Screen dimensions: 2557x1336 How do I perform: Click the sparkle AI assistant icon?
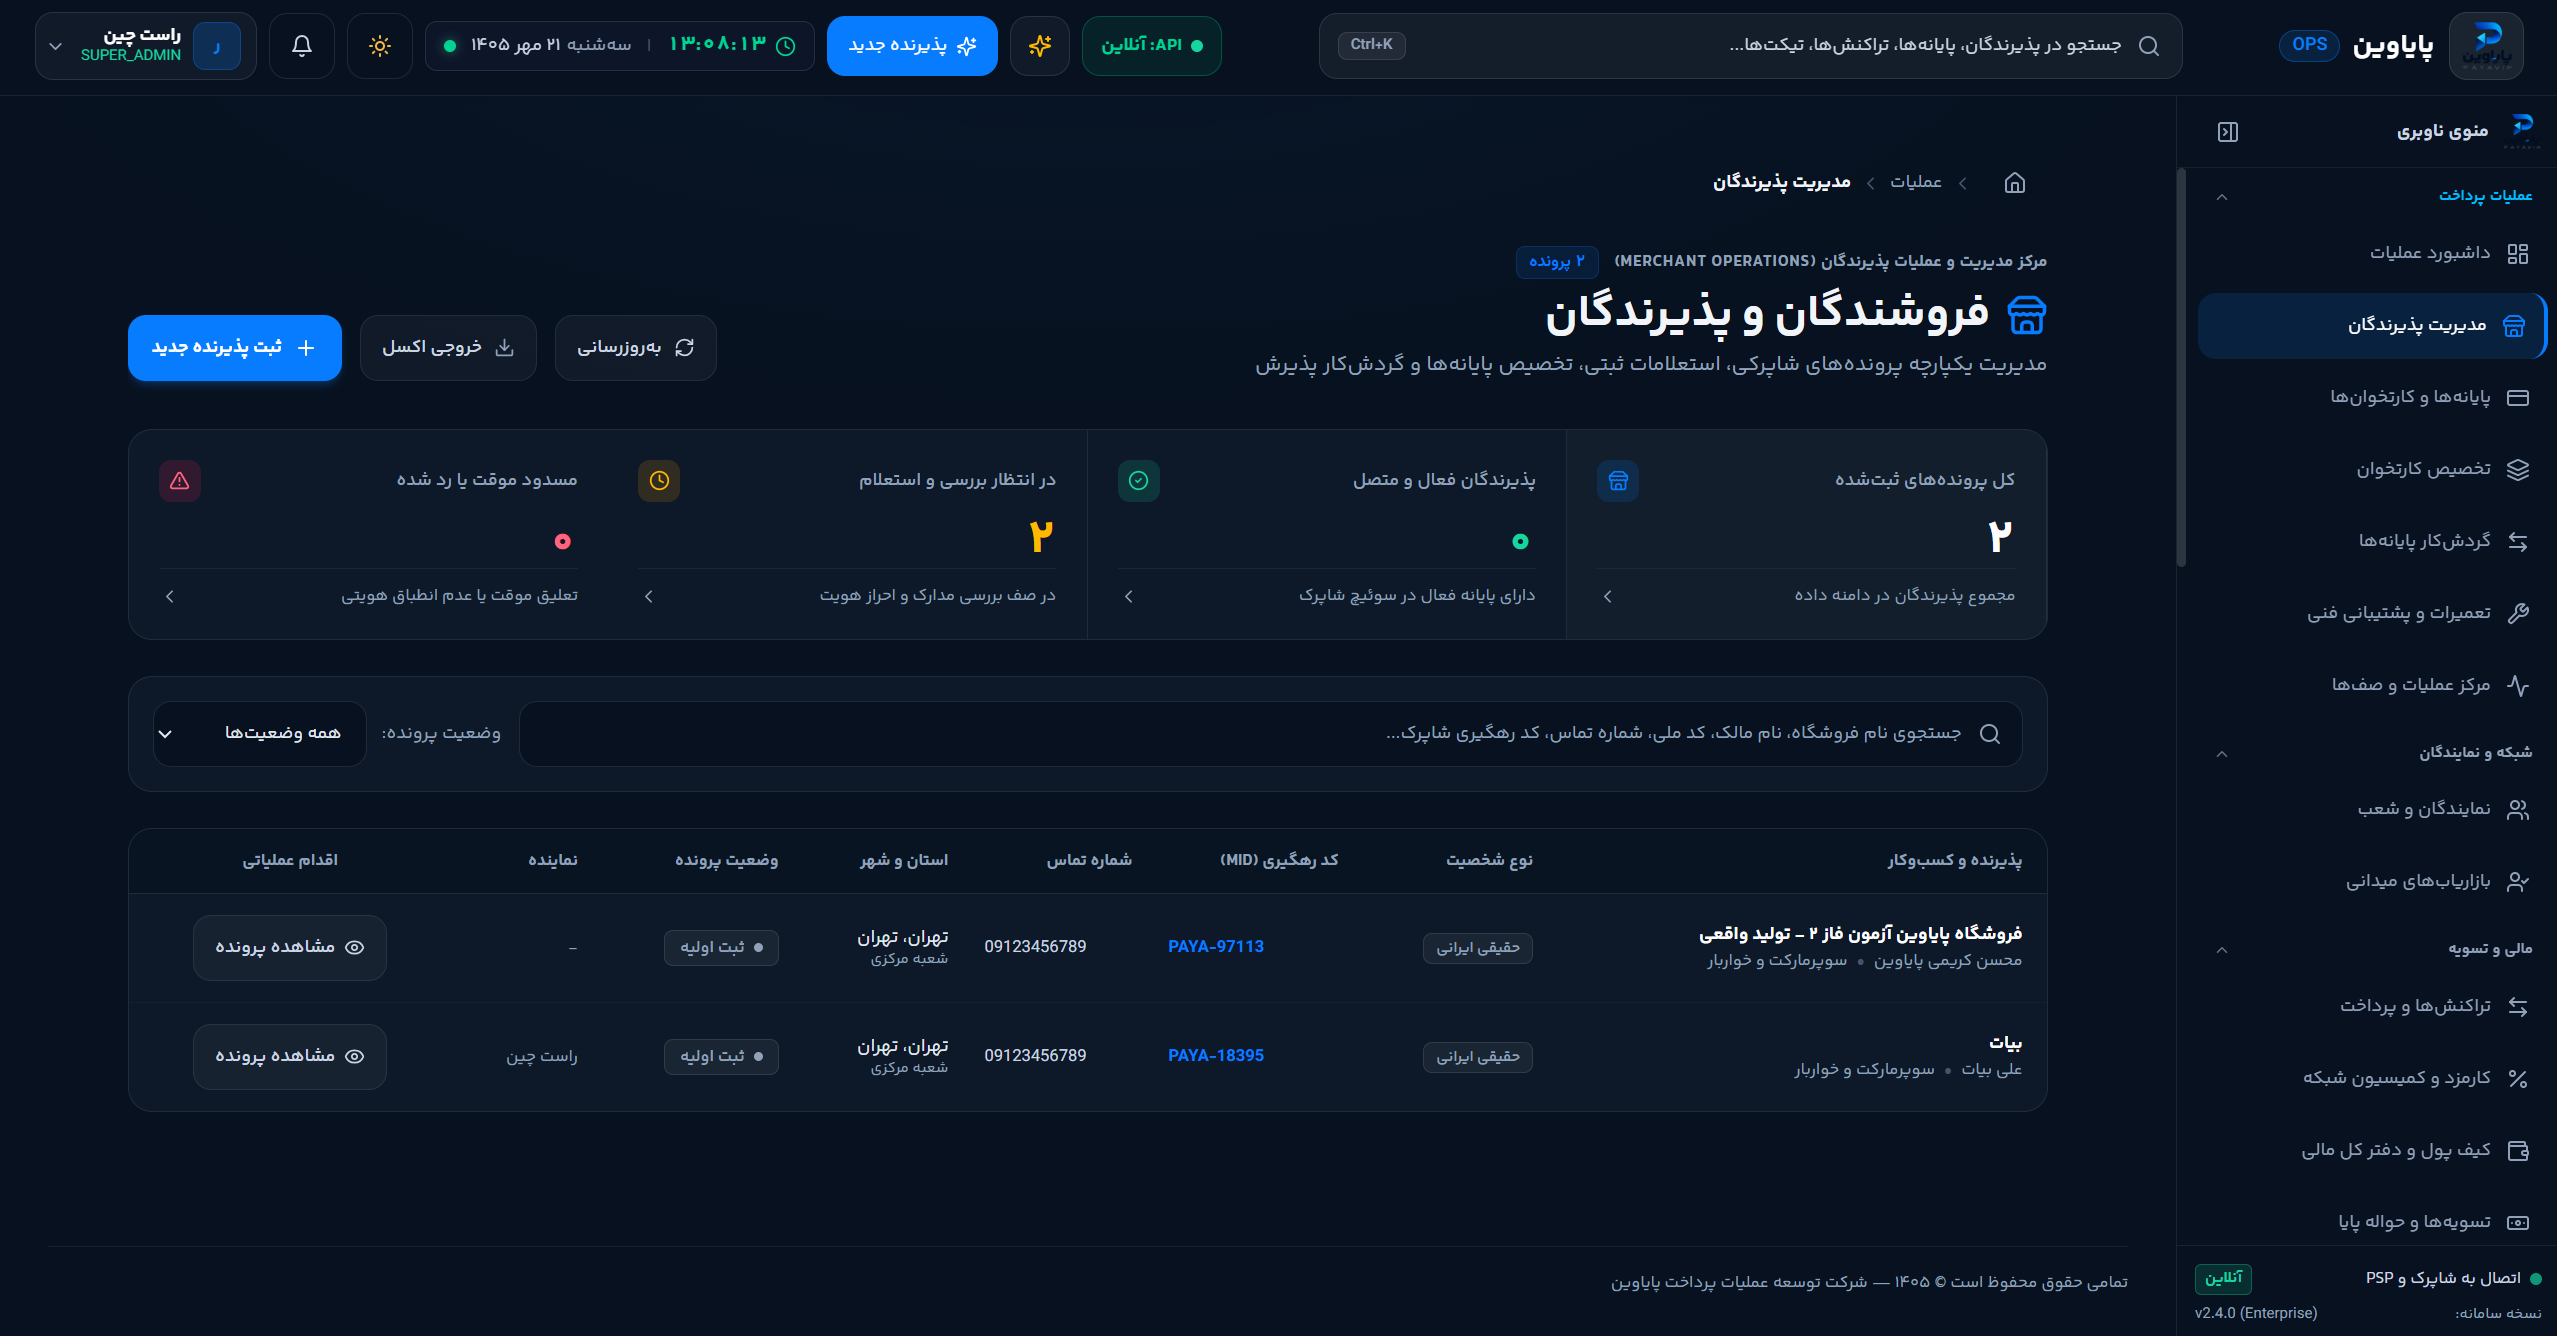(1040, 46)
